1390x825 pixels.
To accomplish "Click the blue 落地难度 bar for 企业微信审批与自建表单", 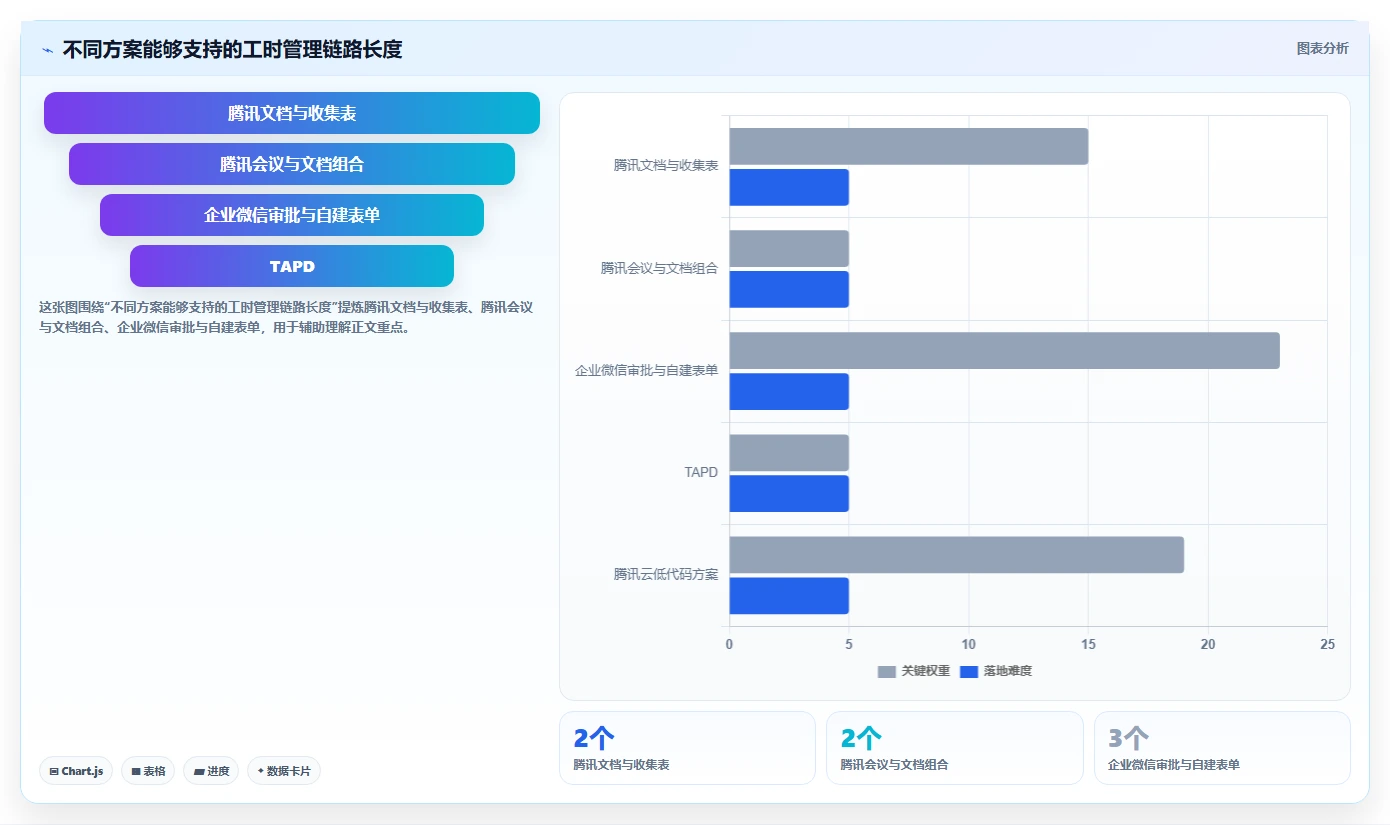I will pyautogui.click(x=789, y=391).
